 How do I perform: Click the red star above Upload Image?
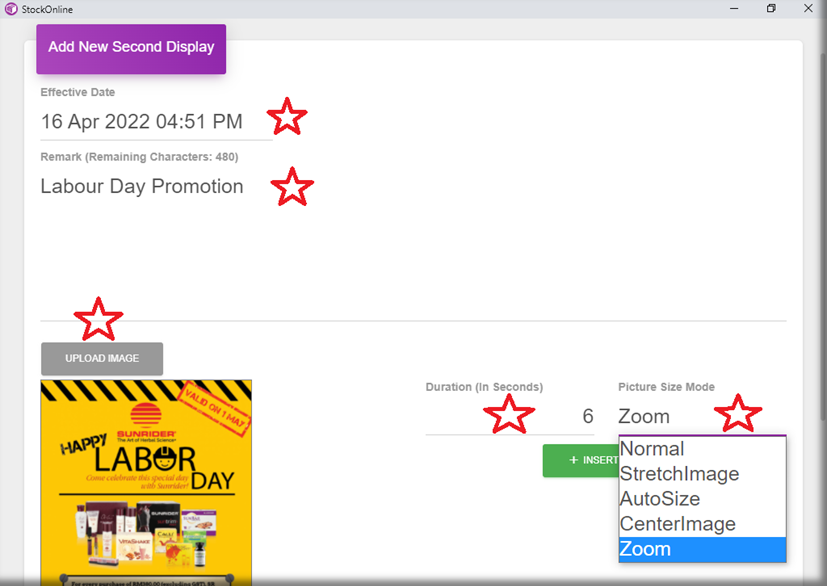click(99, 319)
